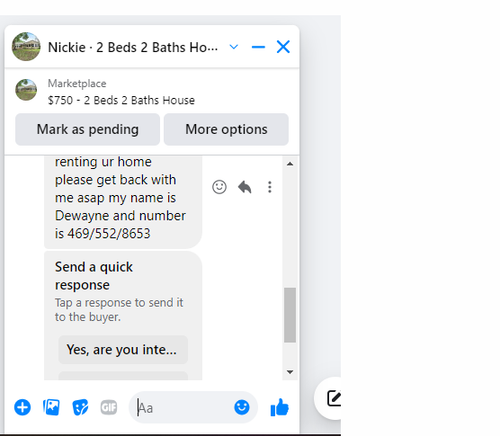Open the $750 2 Beds listing thumbnail
This screenshot has width=500, height=436.
pyautogui.click(x=26, y=90)
